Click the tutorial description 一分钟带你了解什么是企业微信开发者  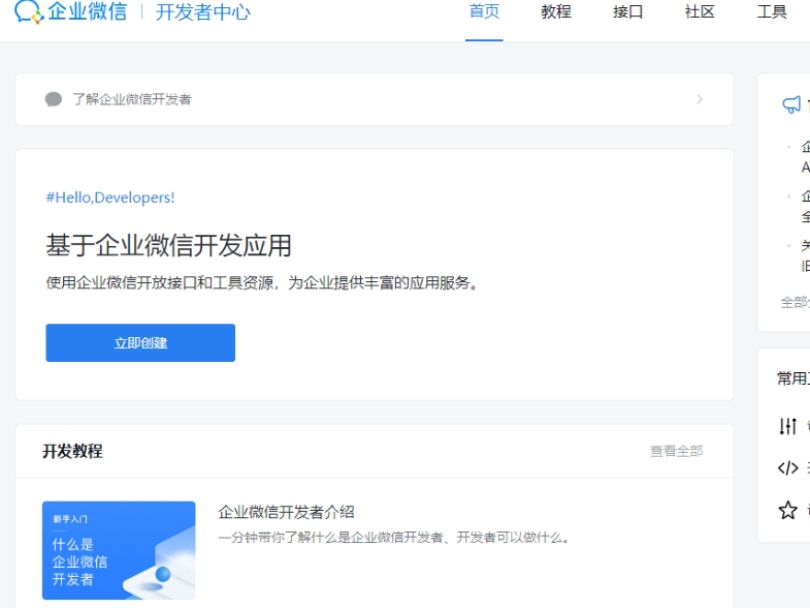pyautogui.click(x=394, y=538)
